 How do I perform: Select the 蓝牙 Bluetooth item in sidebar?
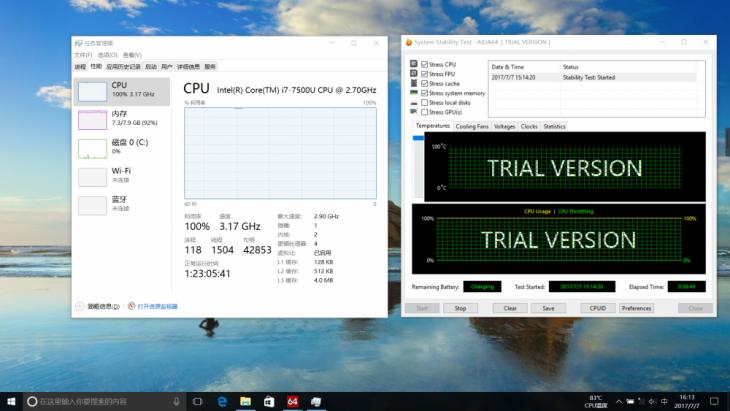(122, 205)
